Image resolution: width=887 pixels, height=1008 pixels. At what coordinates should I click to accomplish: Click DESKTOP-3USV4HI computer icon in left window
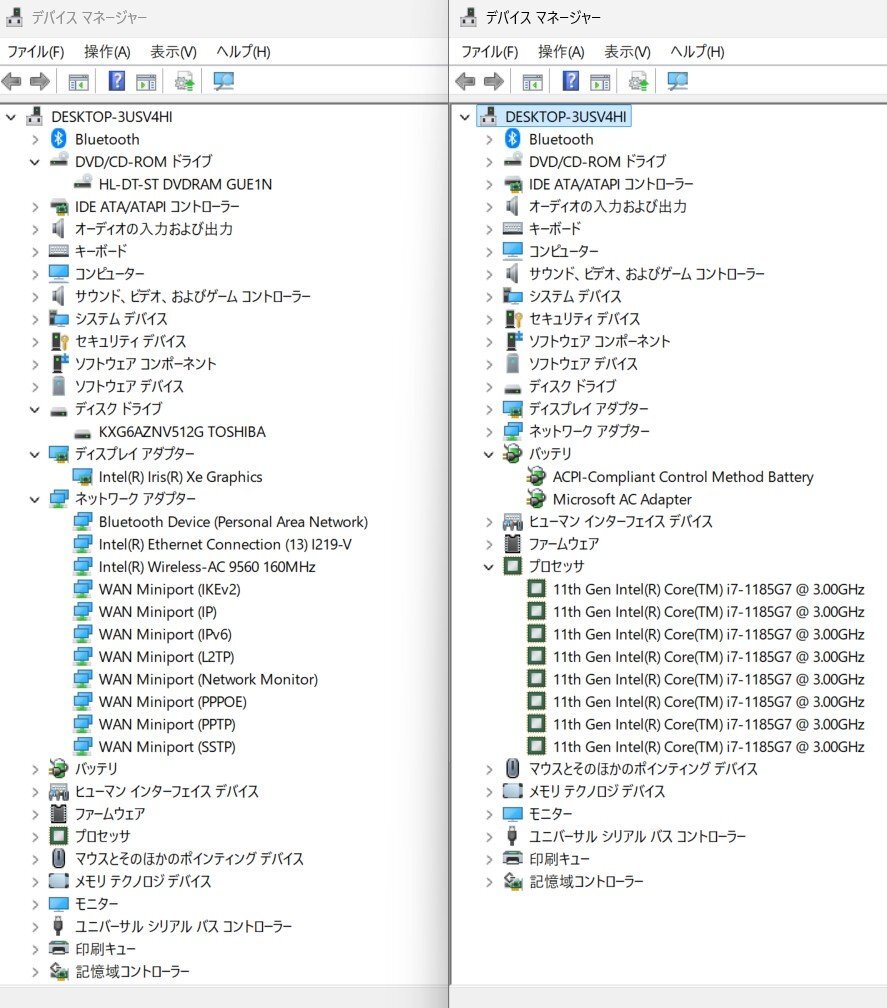(35, 116)
